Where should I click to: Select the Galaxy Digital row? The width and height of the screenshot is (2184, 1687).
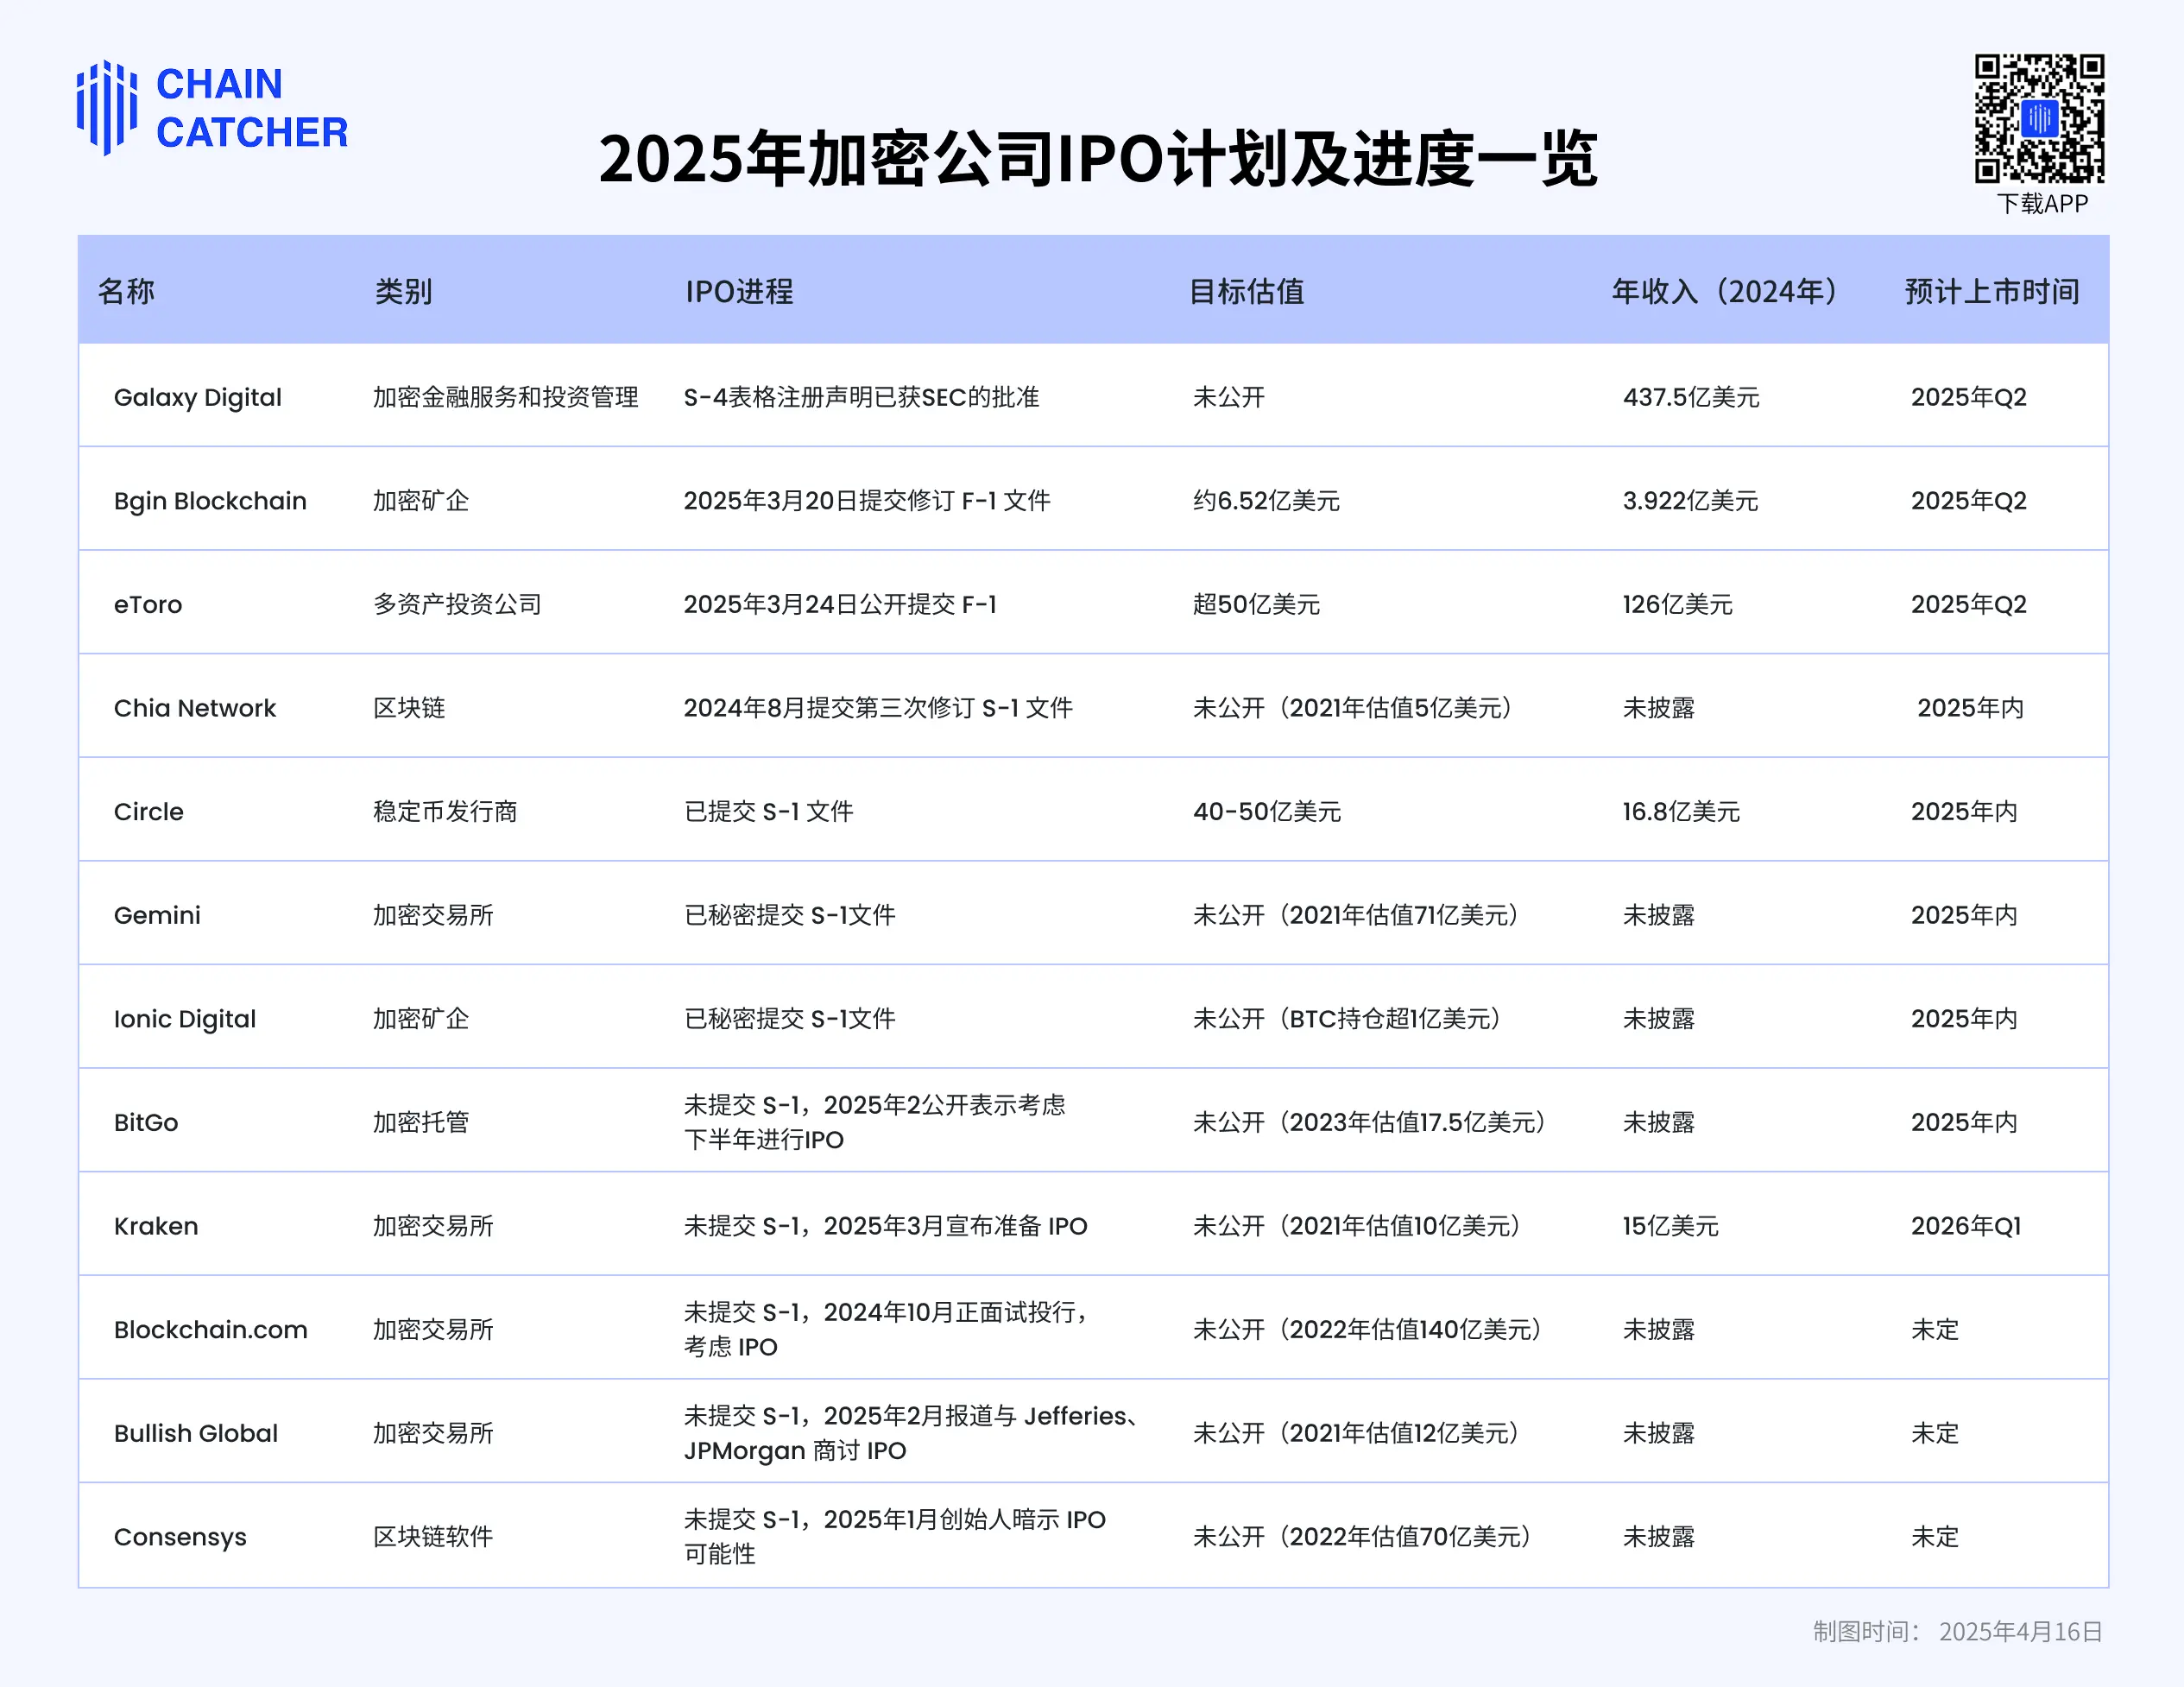point(198,396)
